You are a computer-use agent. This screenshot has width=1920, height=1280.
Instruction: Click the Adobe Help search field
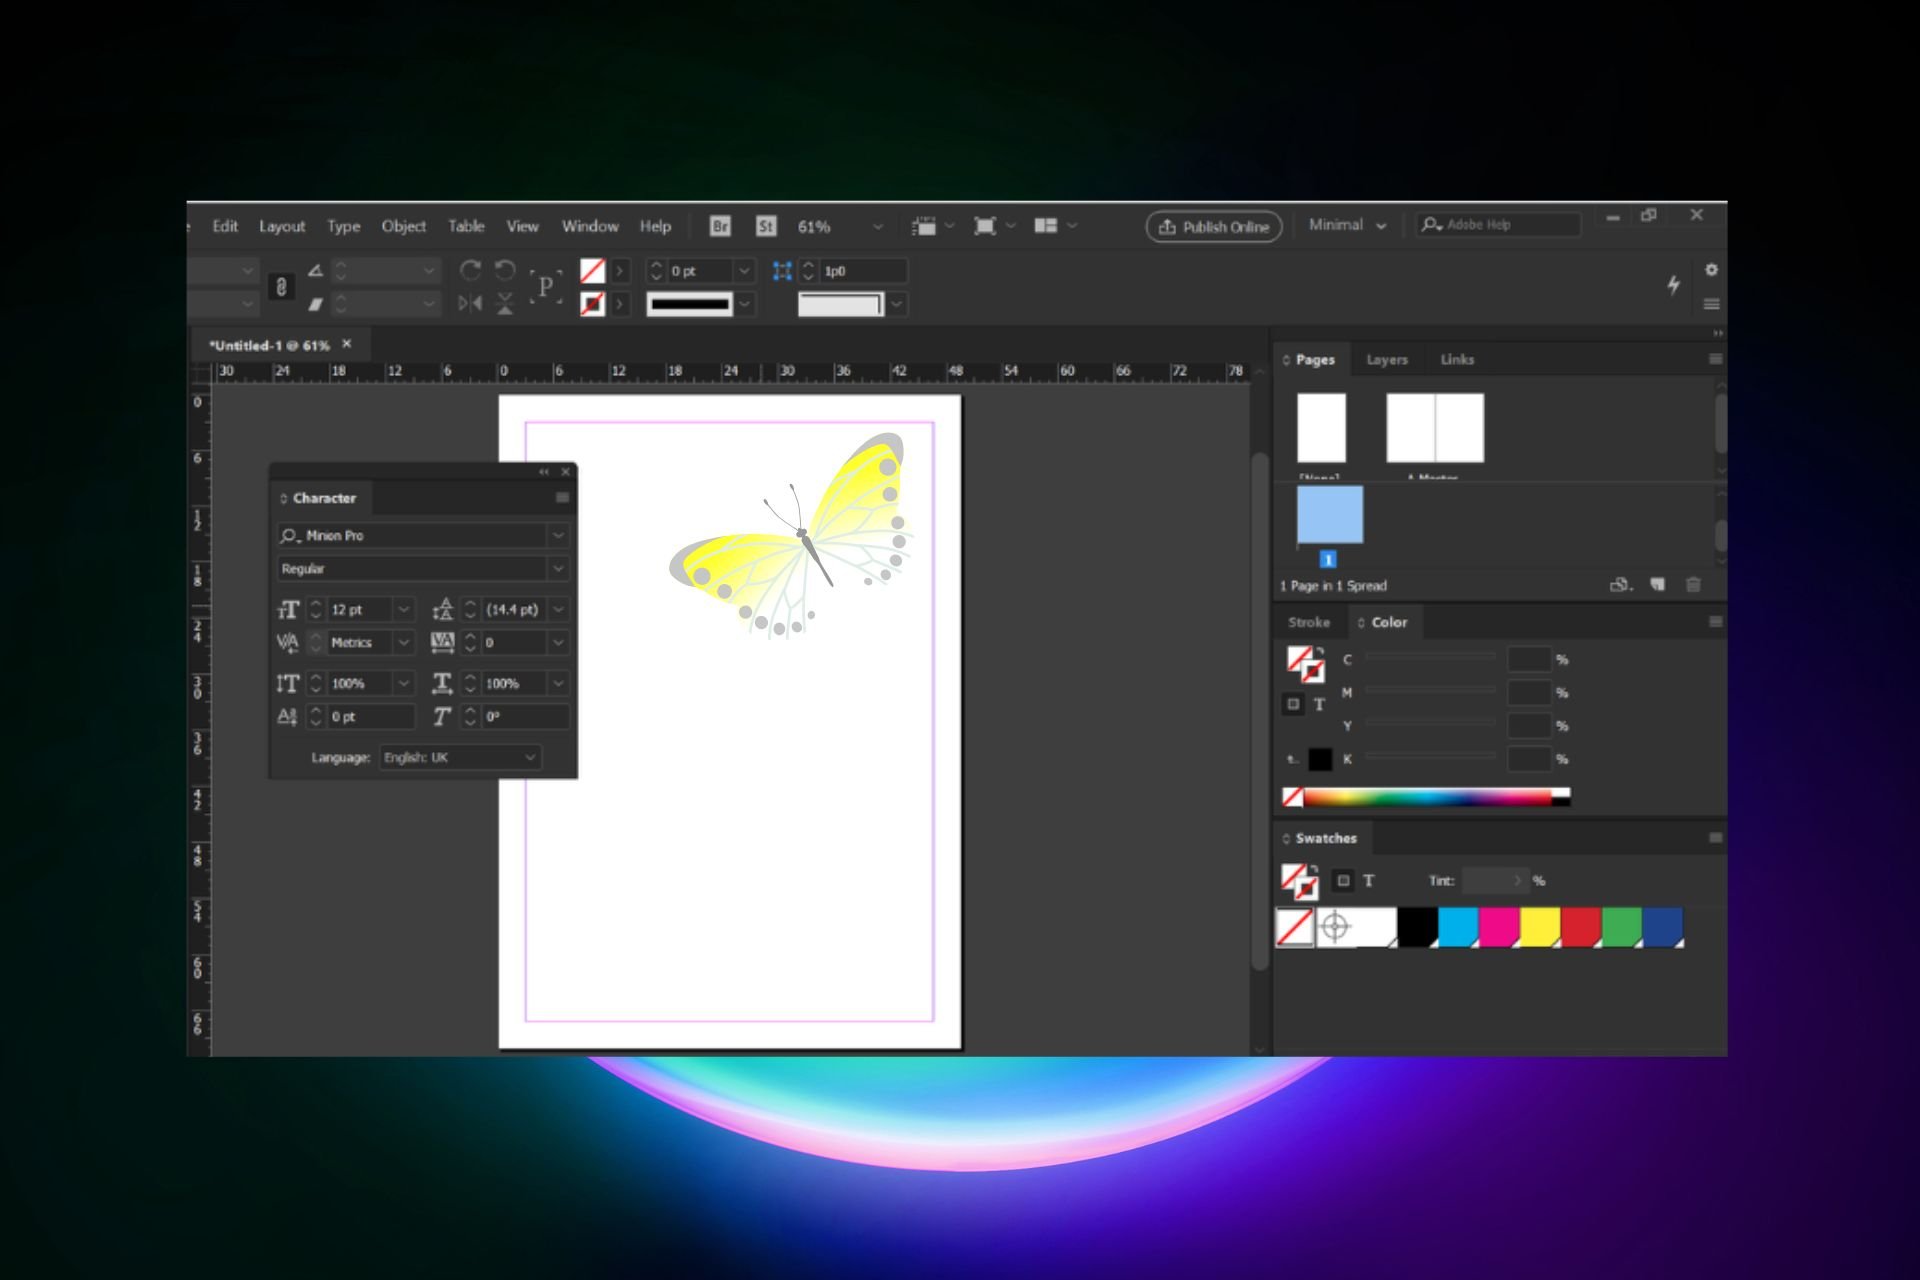click(x=1499, y=225)
